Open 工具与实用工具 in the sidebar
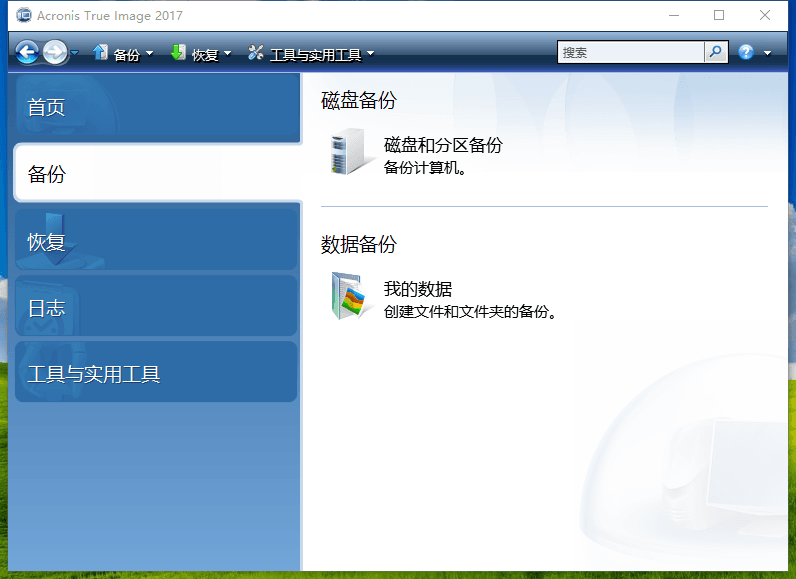 (156, 372)
